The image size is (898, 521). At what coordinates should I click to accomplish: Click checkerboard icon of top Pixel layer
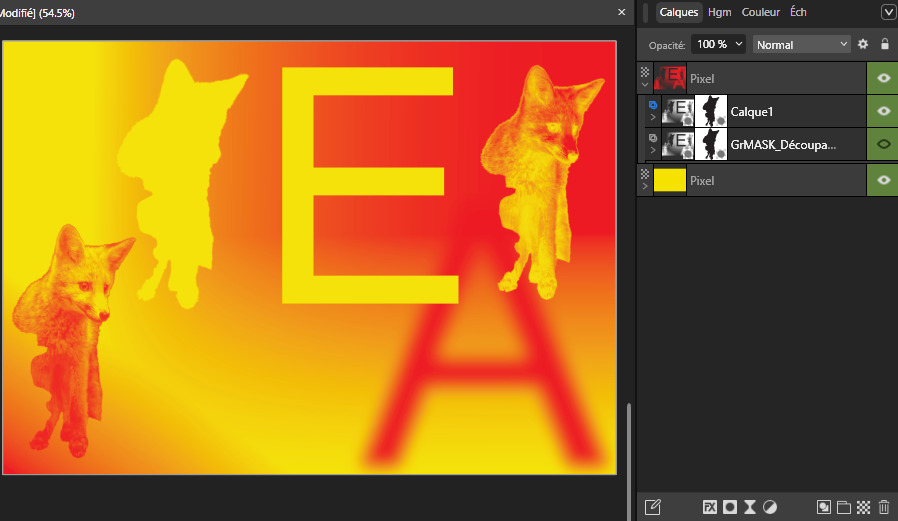[x=645, y=72]
